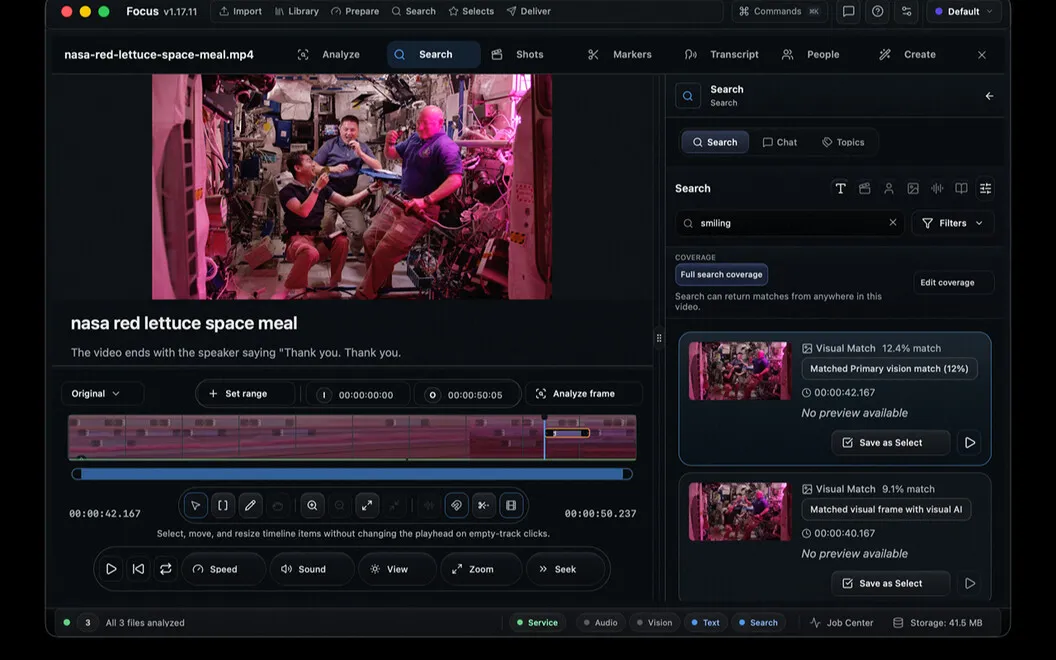Open the Sound options

[312, 569]
